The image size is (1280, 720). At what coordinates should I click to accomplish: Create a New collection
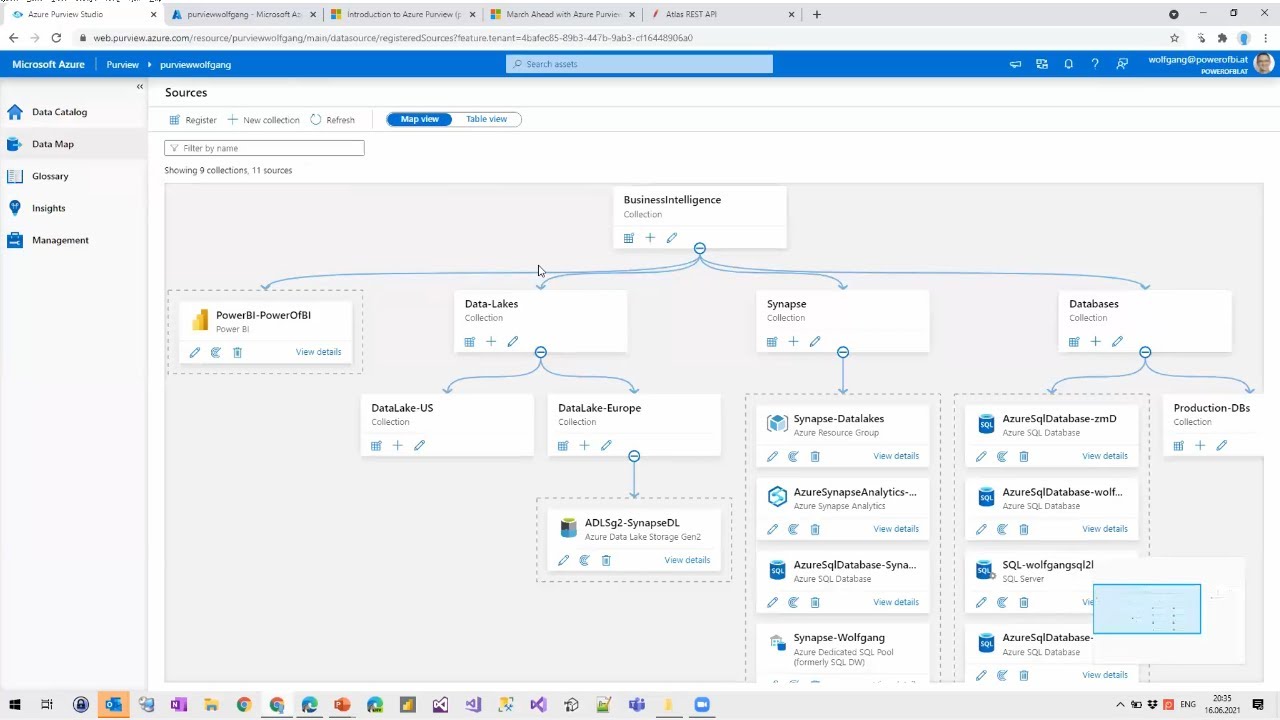pyautogui.click(x=263, y=120)
